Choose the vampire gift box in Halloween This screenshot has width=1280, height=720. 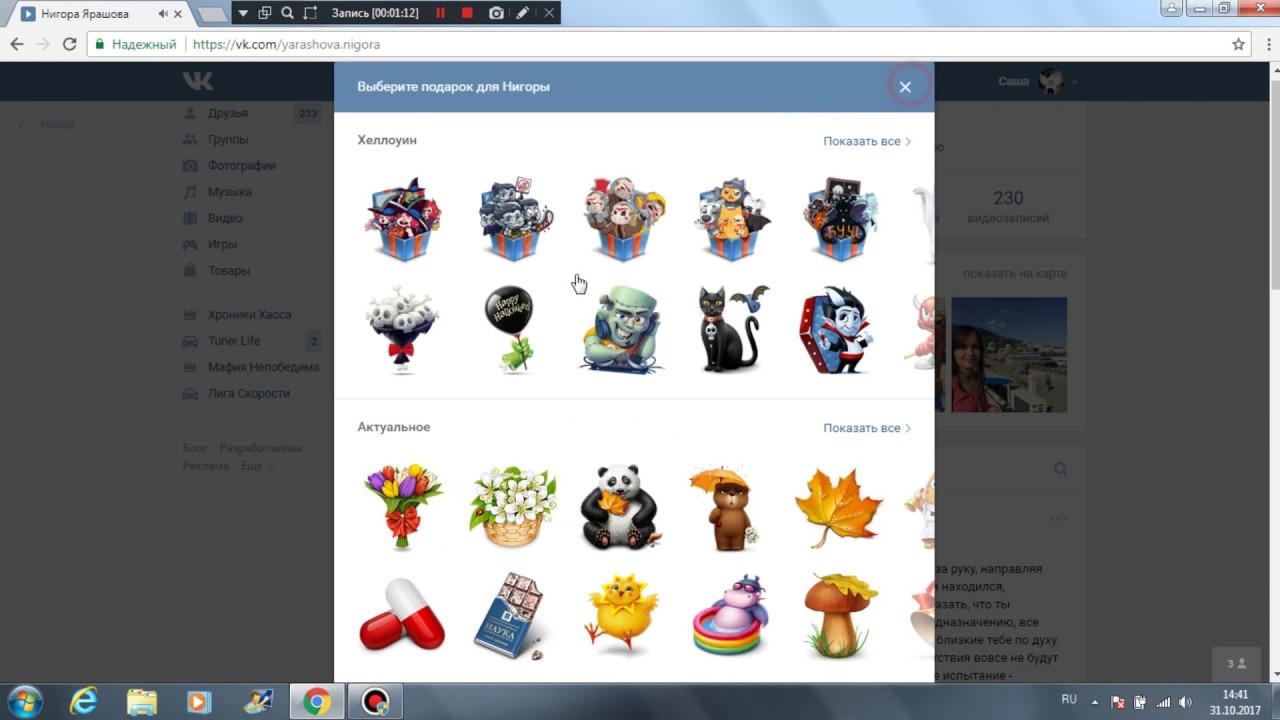pos(513,219)
